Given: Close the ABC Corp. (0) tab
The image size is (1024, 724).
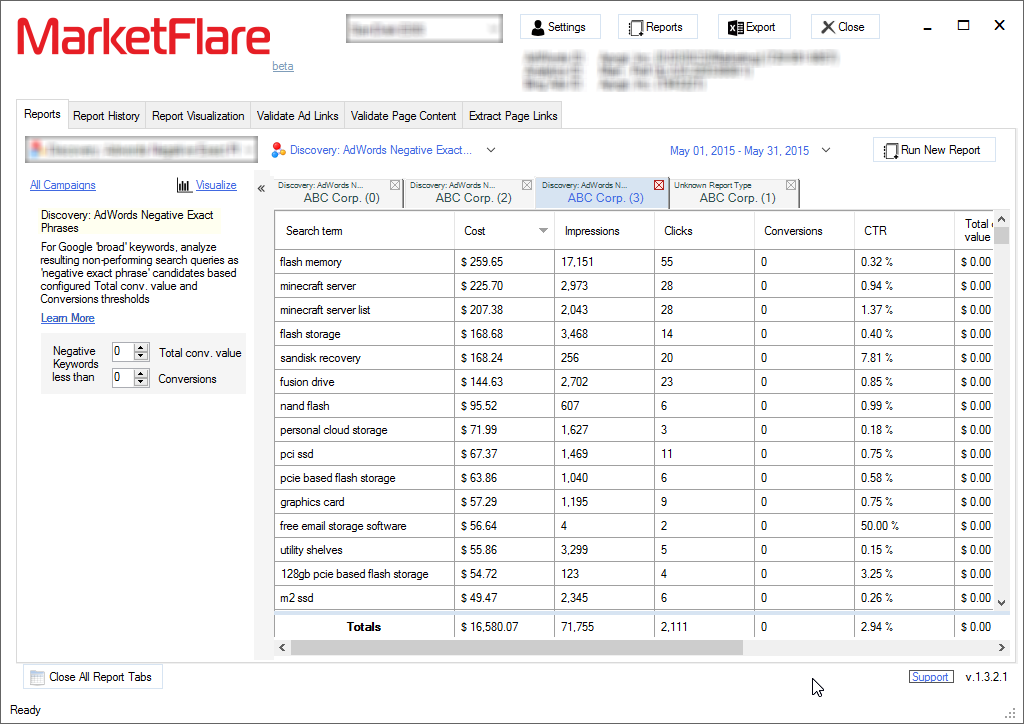Looking at the screenshot, I should (x=395, y=185).
